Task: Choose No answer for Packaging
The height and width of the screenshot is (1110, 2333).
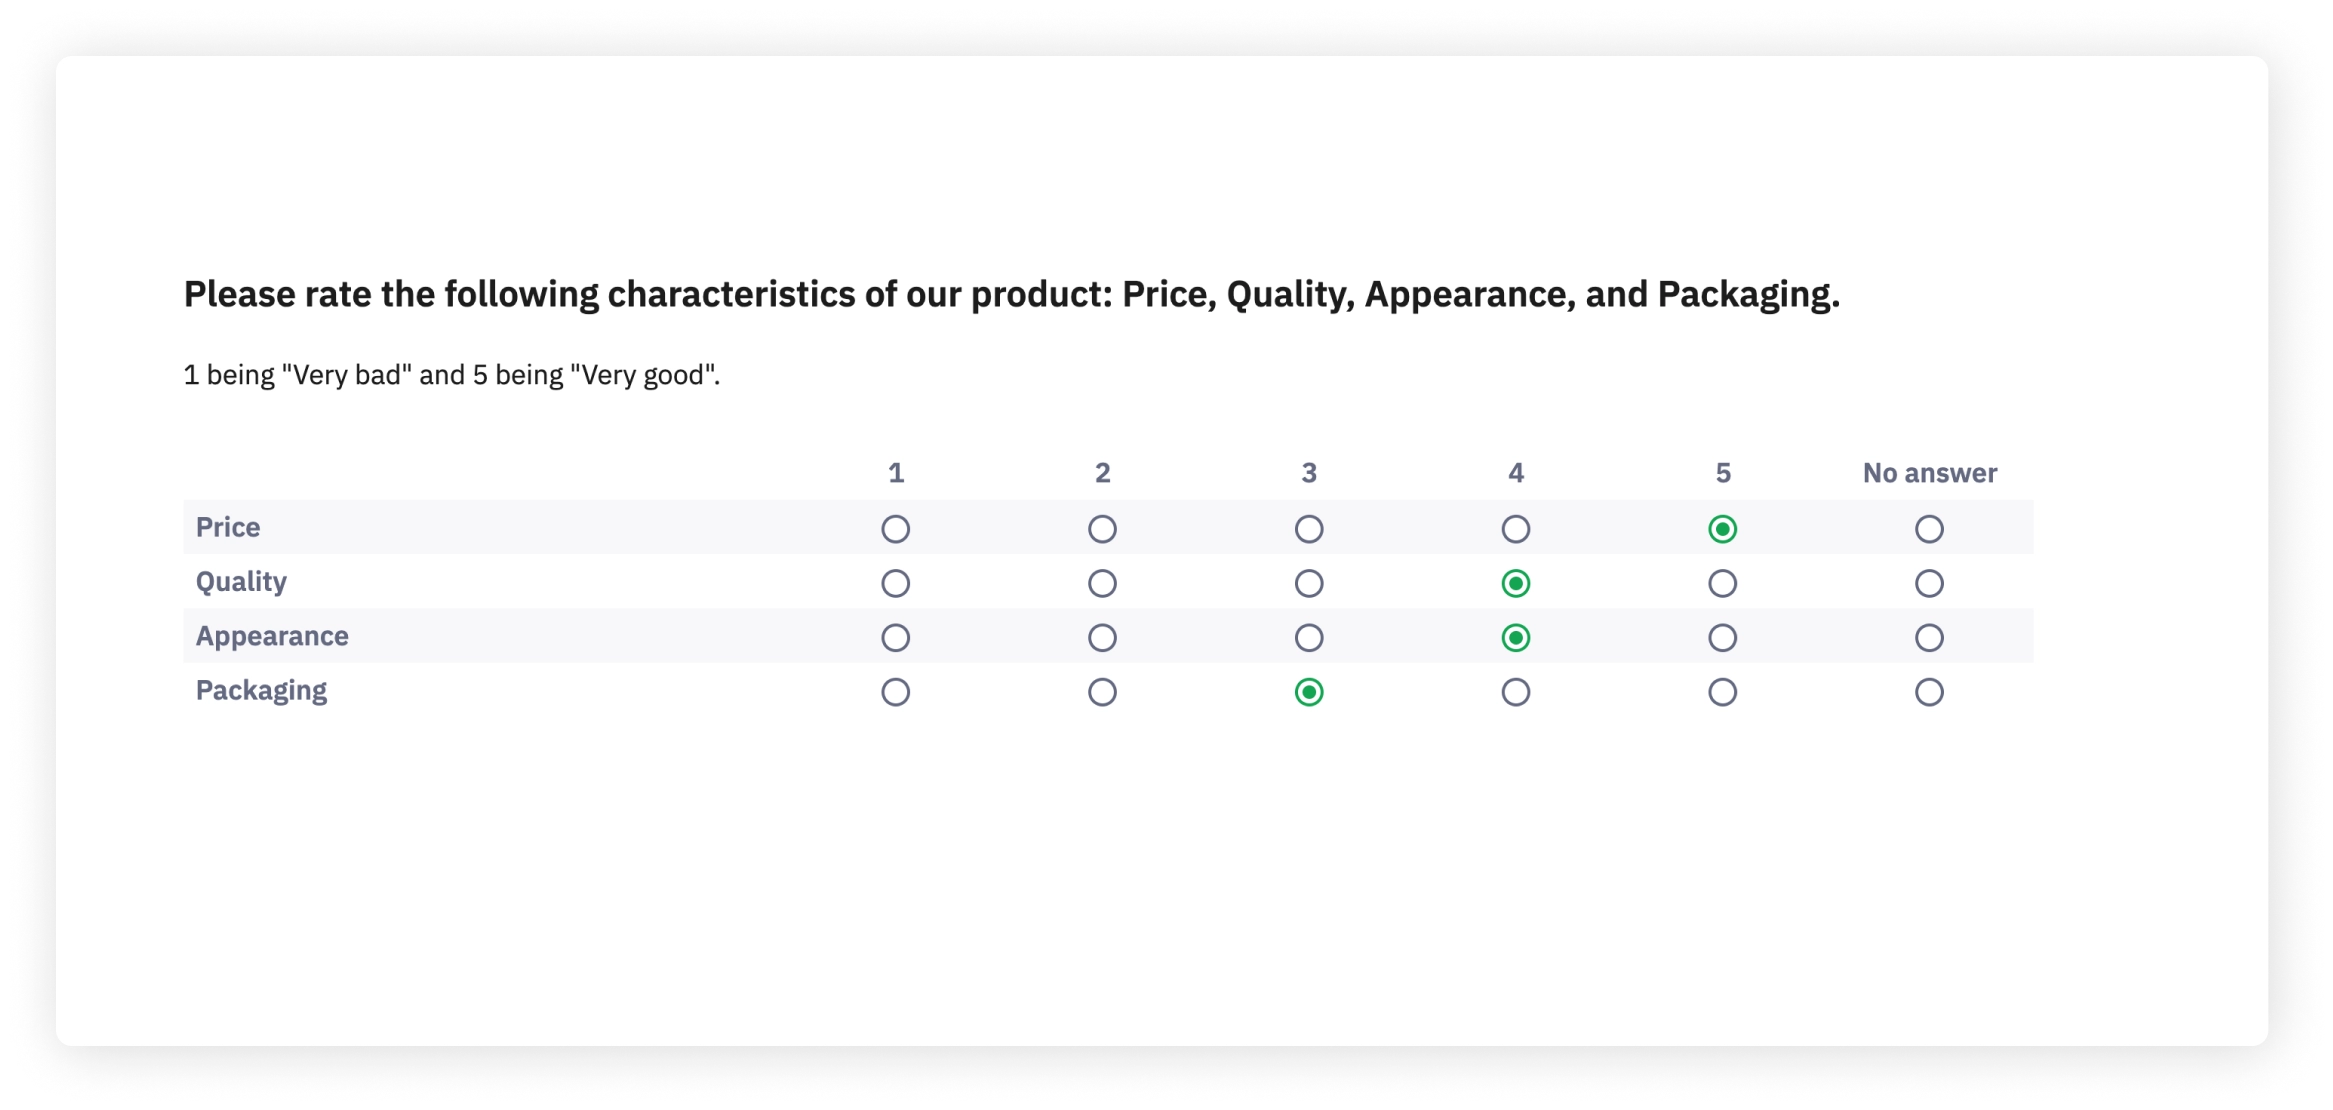Action: 1929,691
